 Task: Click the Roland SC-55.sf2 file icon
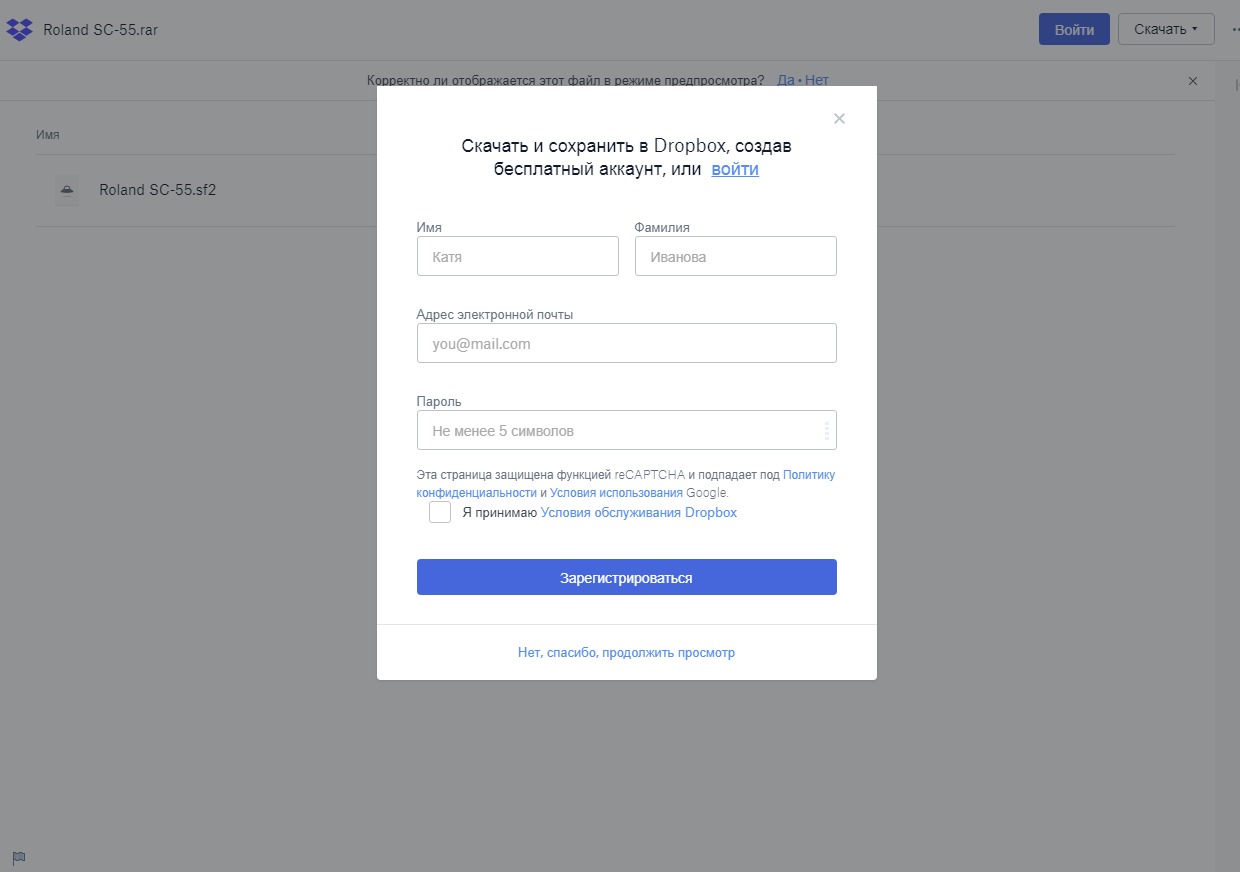[x=66, y=190]
